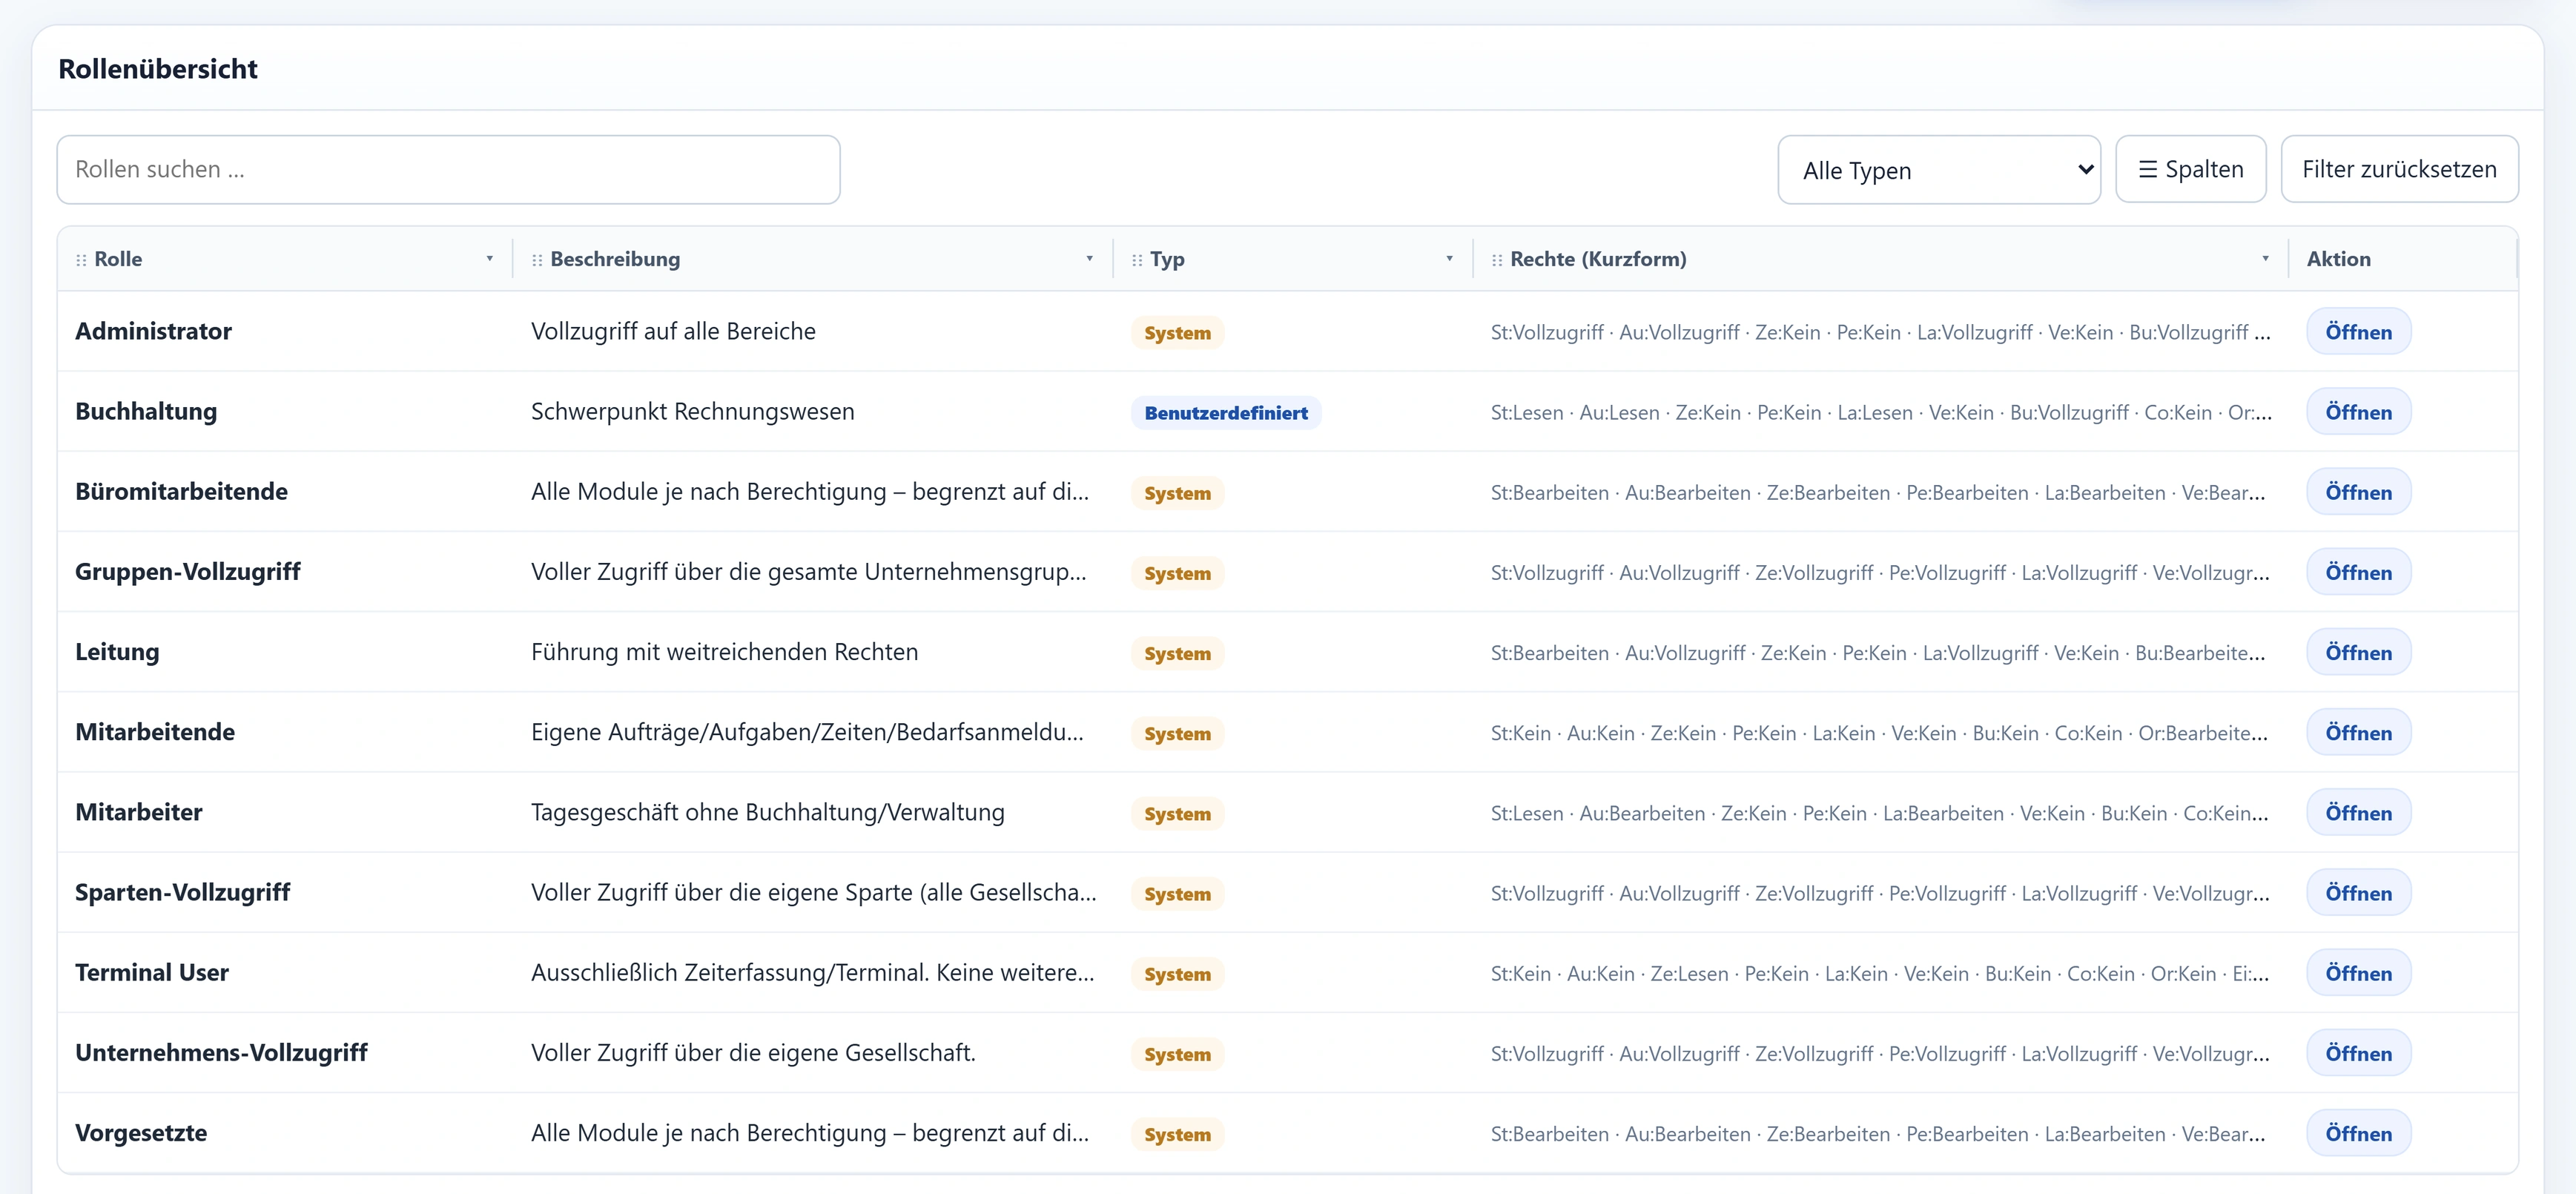
Task: Click description 'Führung mit weitreichenden Rechten'
Action: [x=724, y=651]
